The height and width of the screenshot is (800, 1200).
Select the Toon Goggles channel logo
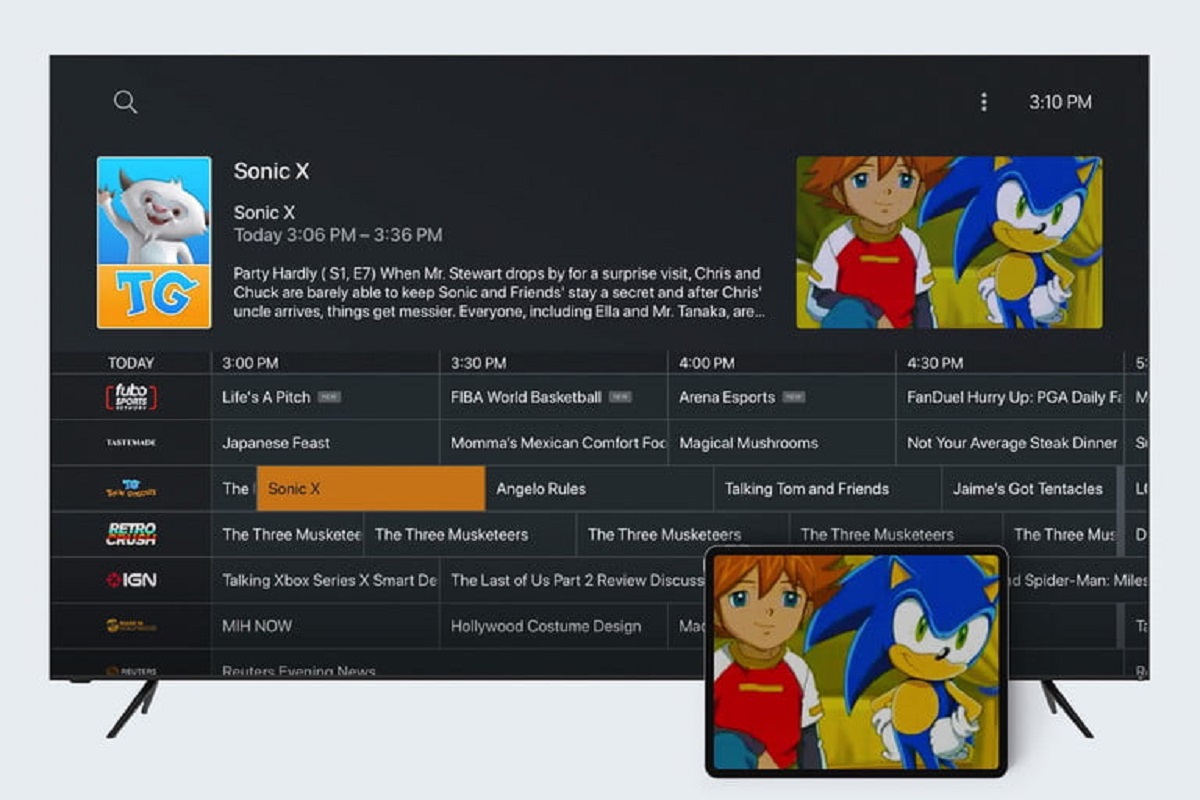[131, 489]
